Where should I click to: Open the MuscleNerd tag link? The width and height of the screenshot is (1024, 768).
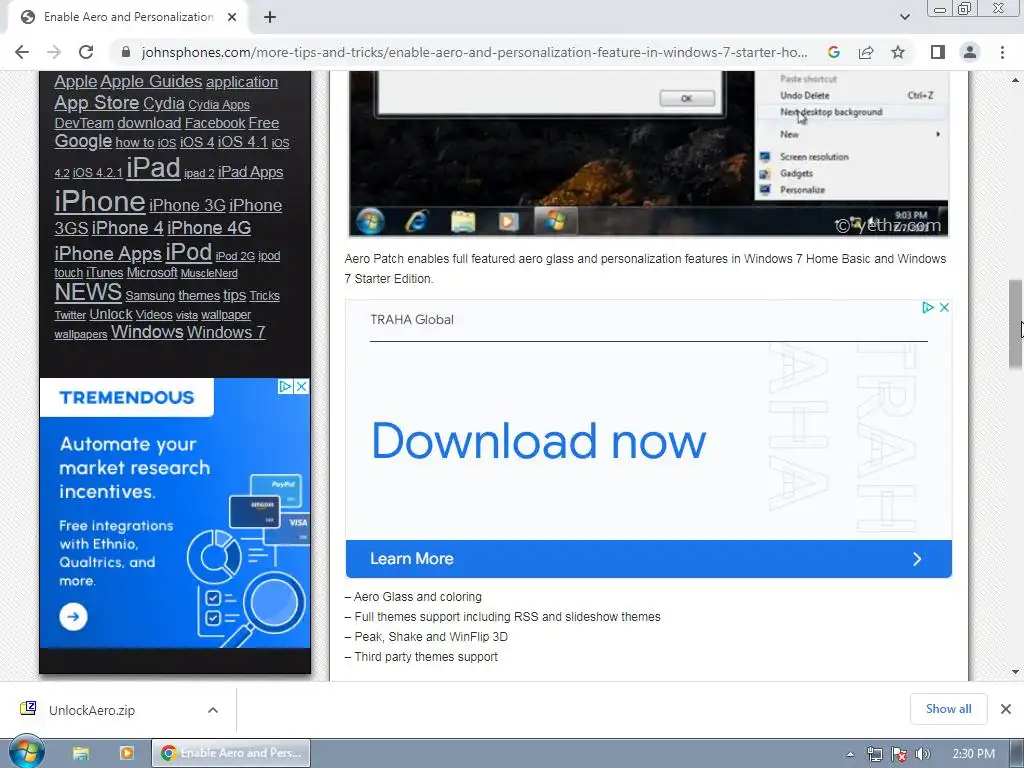[208, 274]
